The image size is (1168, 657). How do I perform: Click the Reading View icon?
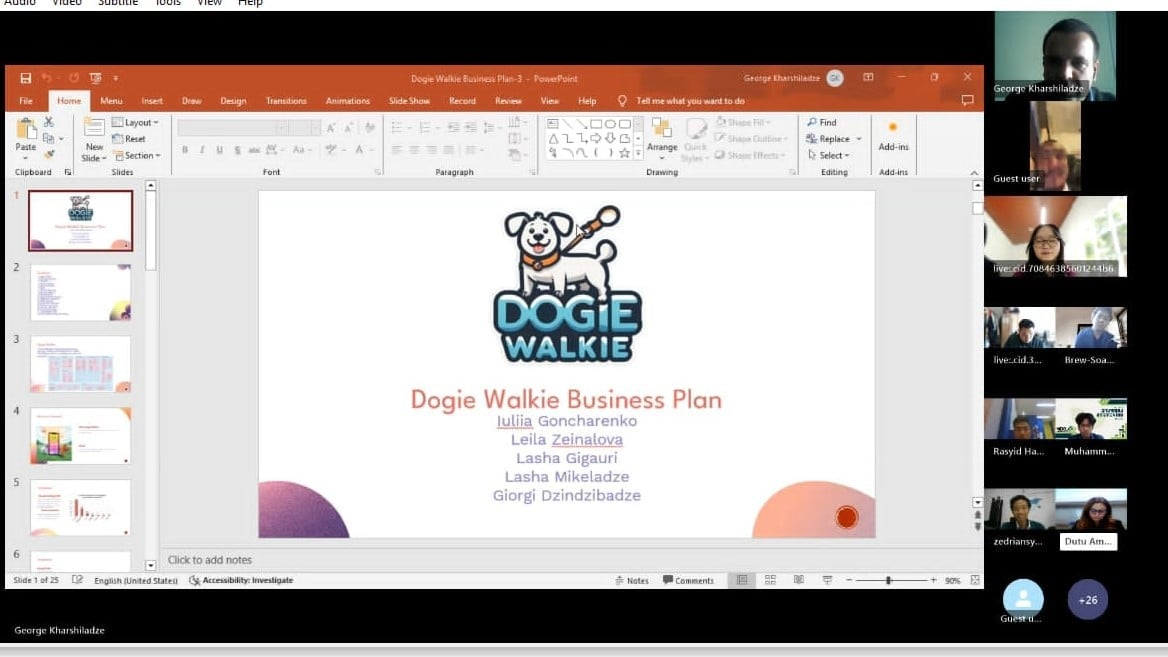[799, 580]
